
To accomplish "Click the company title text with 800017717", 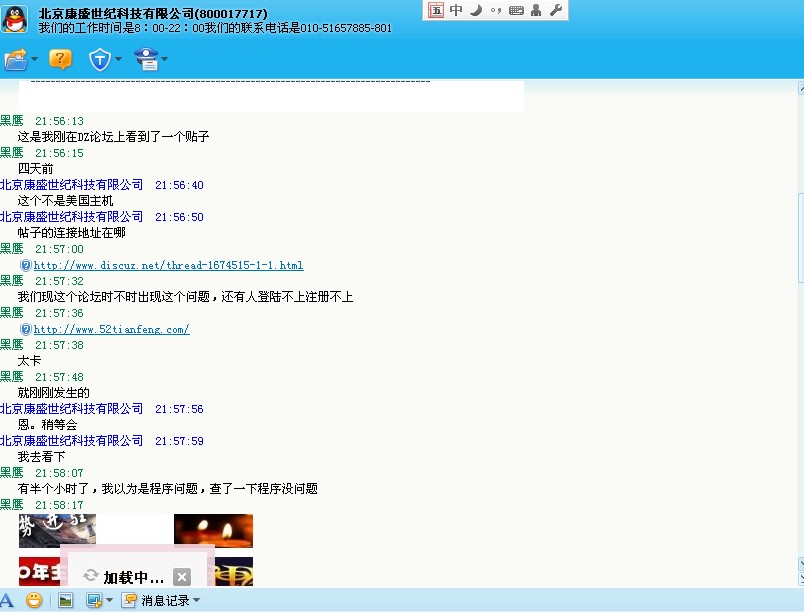I will [153, 14].
